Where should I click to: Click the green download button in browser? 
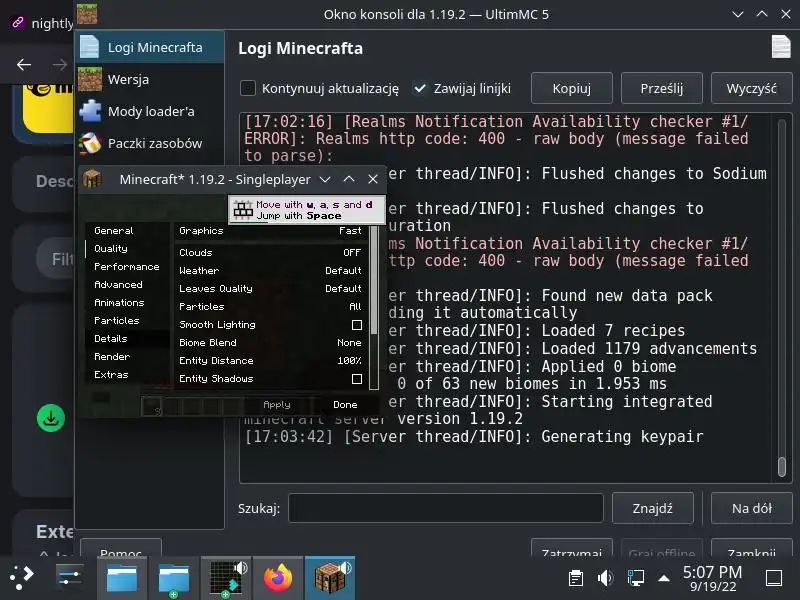click(x=51, y=418)
